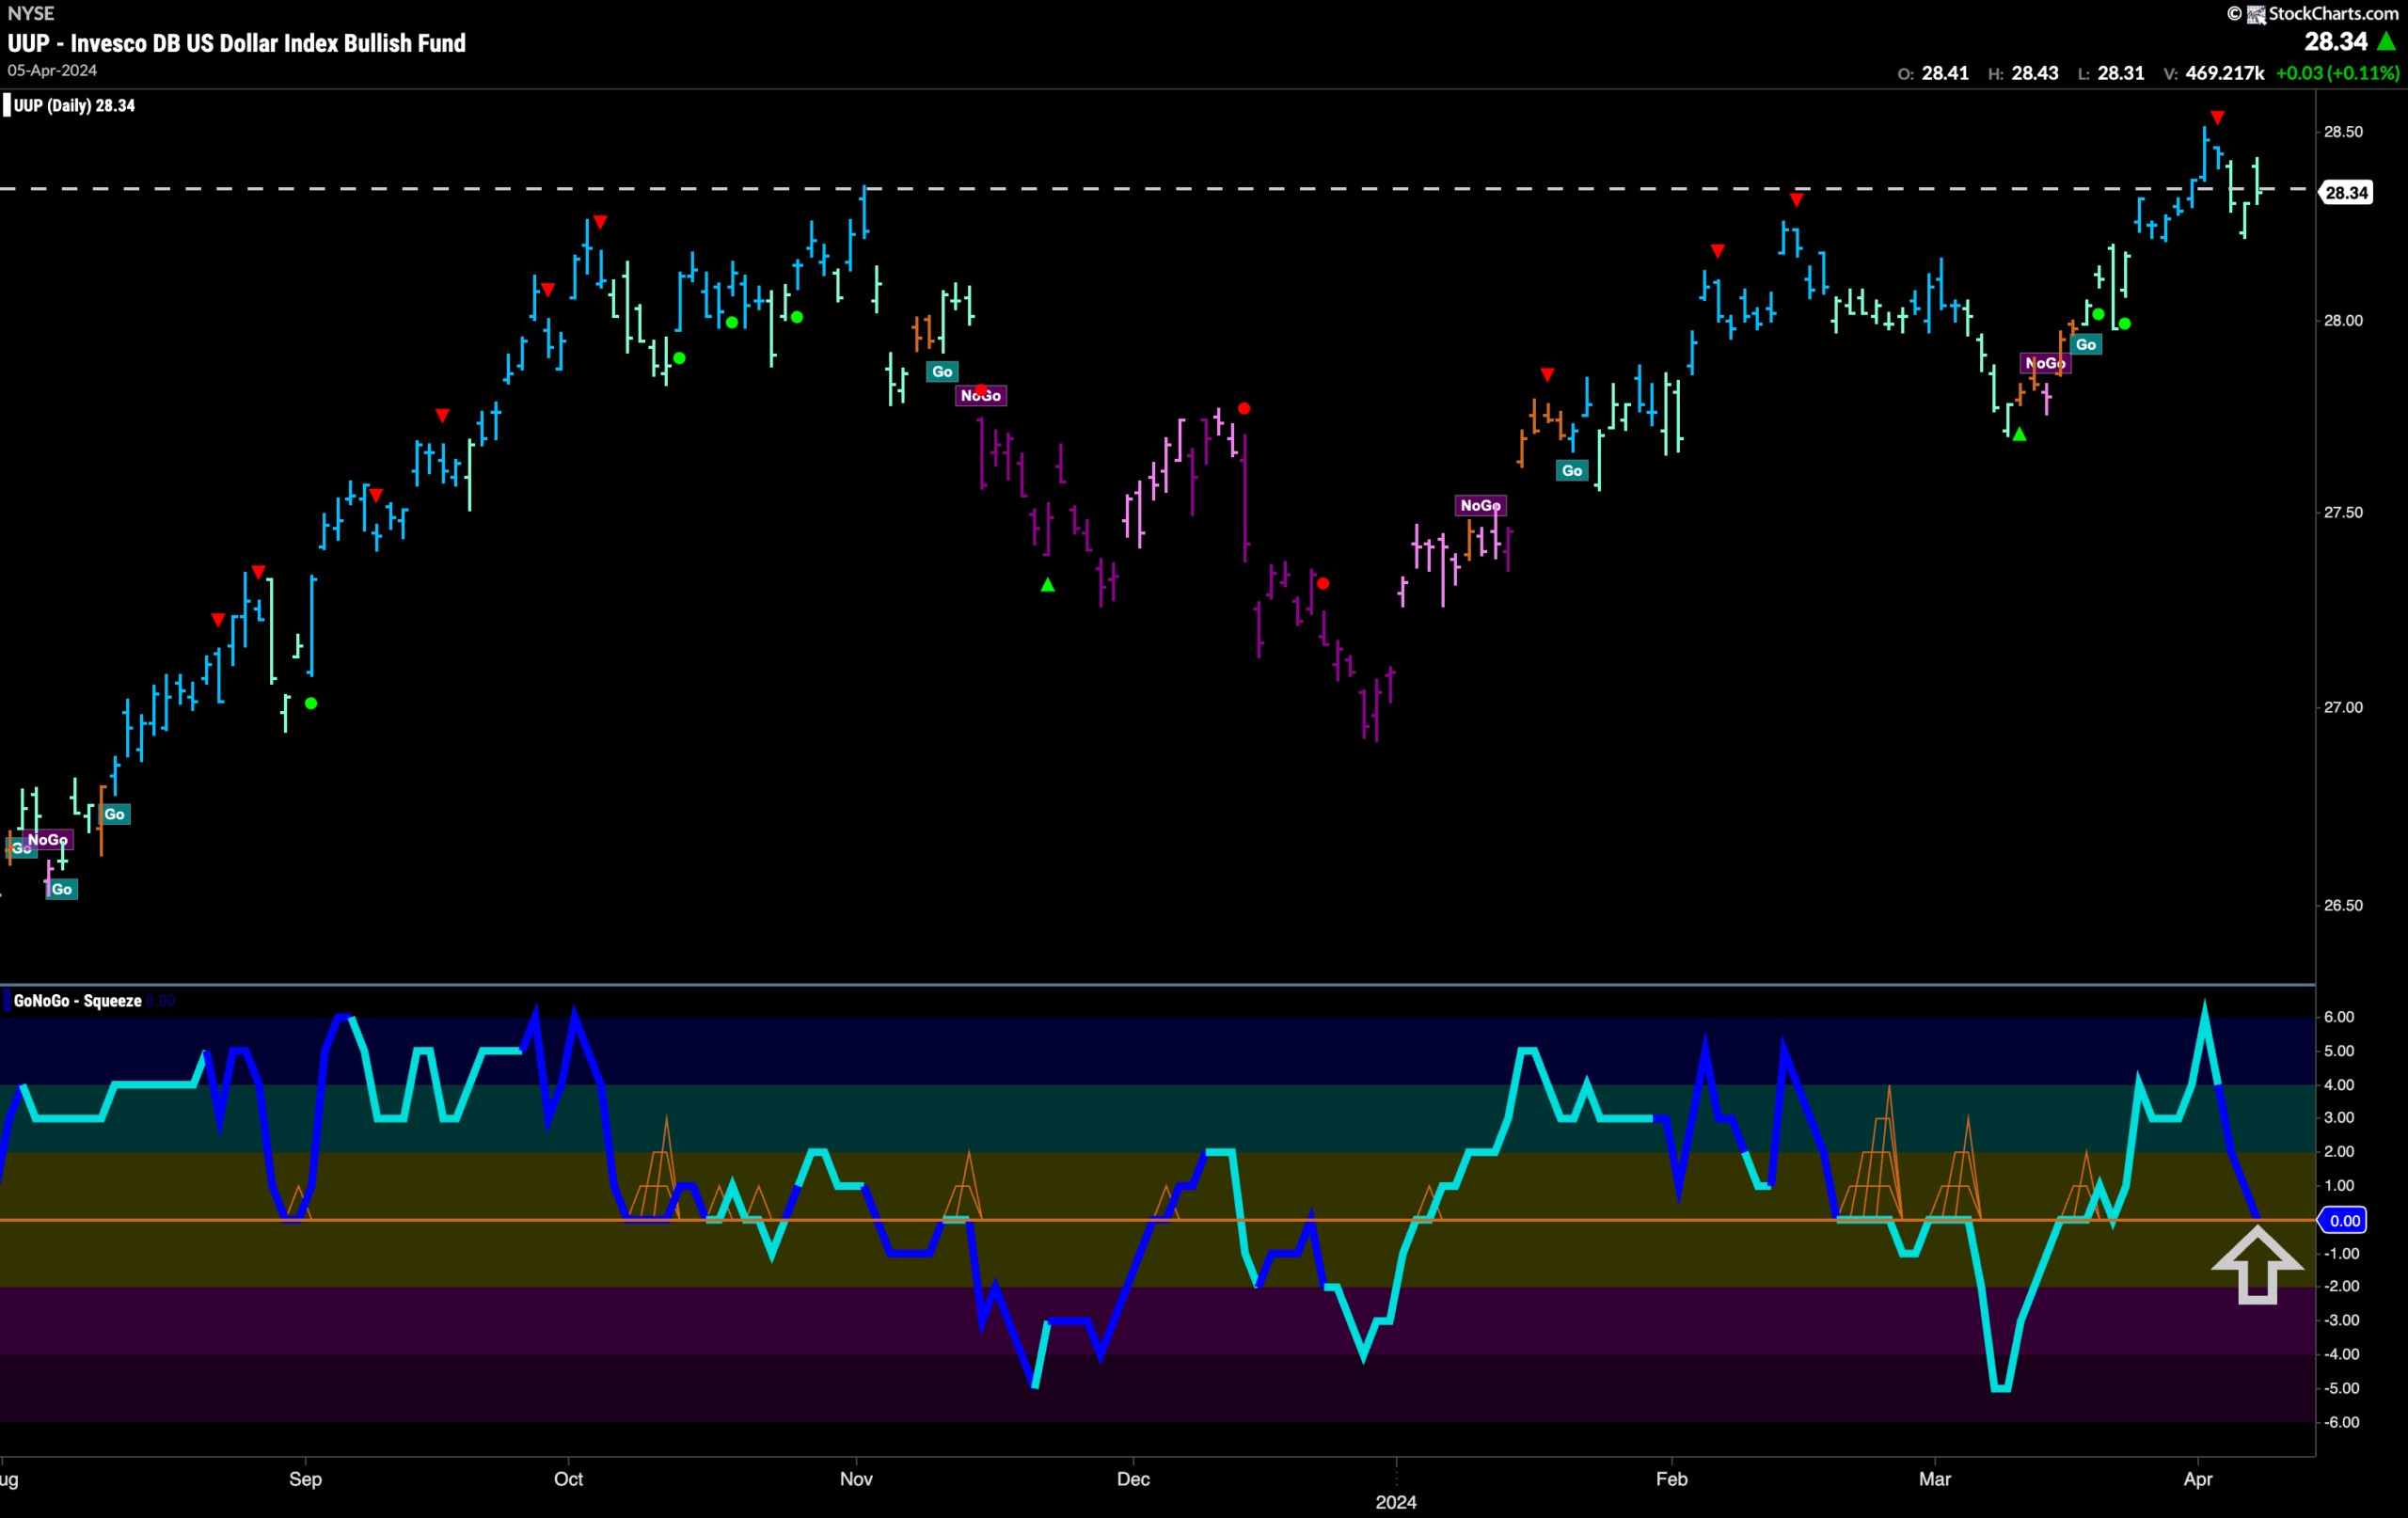Click the green dot marker below September bars

(x=311, y=704)
